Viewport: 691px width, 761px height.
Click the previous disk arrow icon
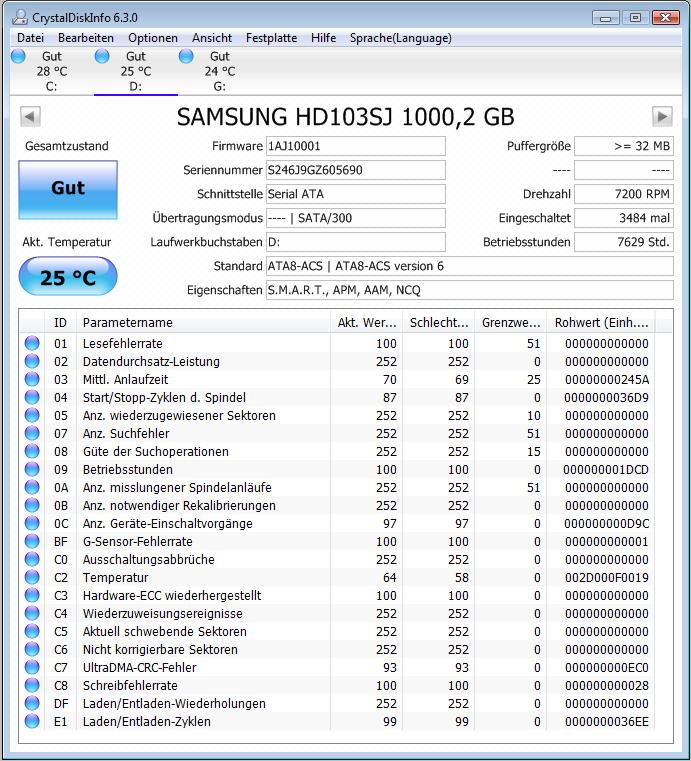tap(30, 116)
